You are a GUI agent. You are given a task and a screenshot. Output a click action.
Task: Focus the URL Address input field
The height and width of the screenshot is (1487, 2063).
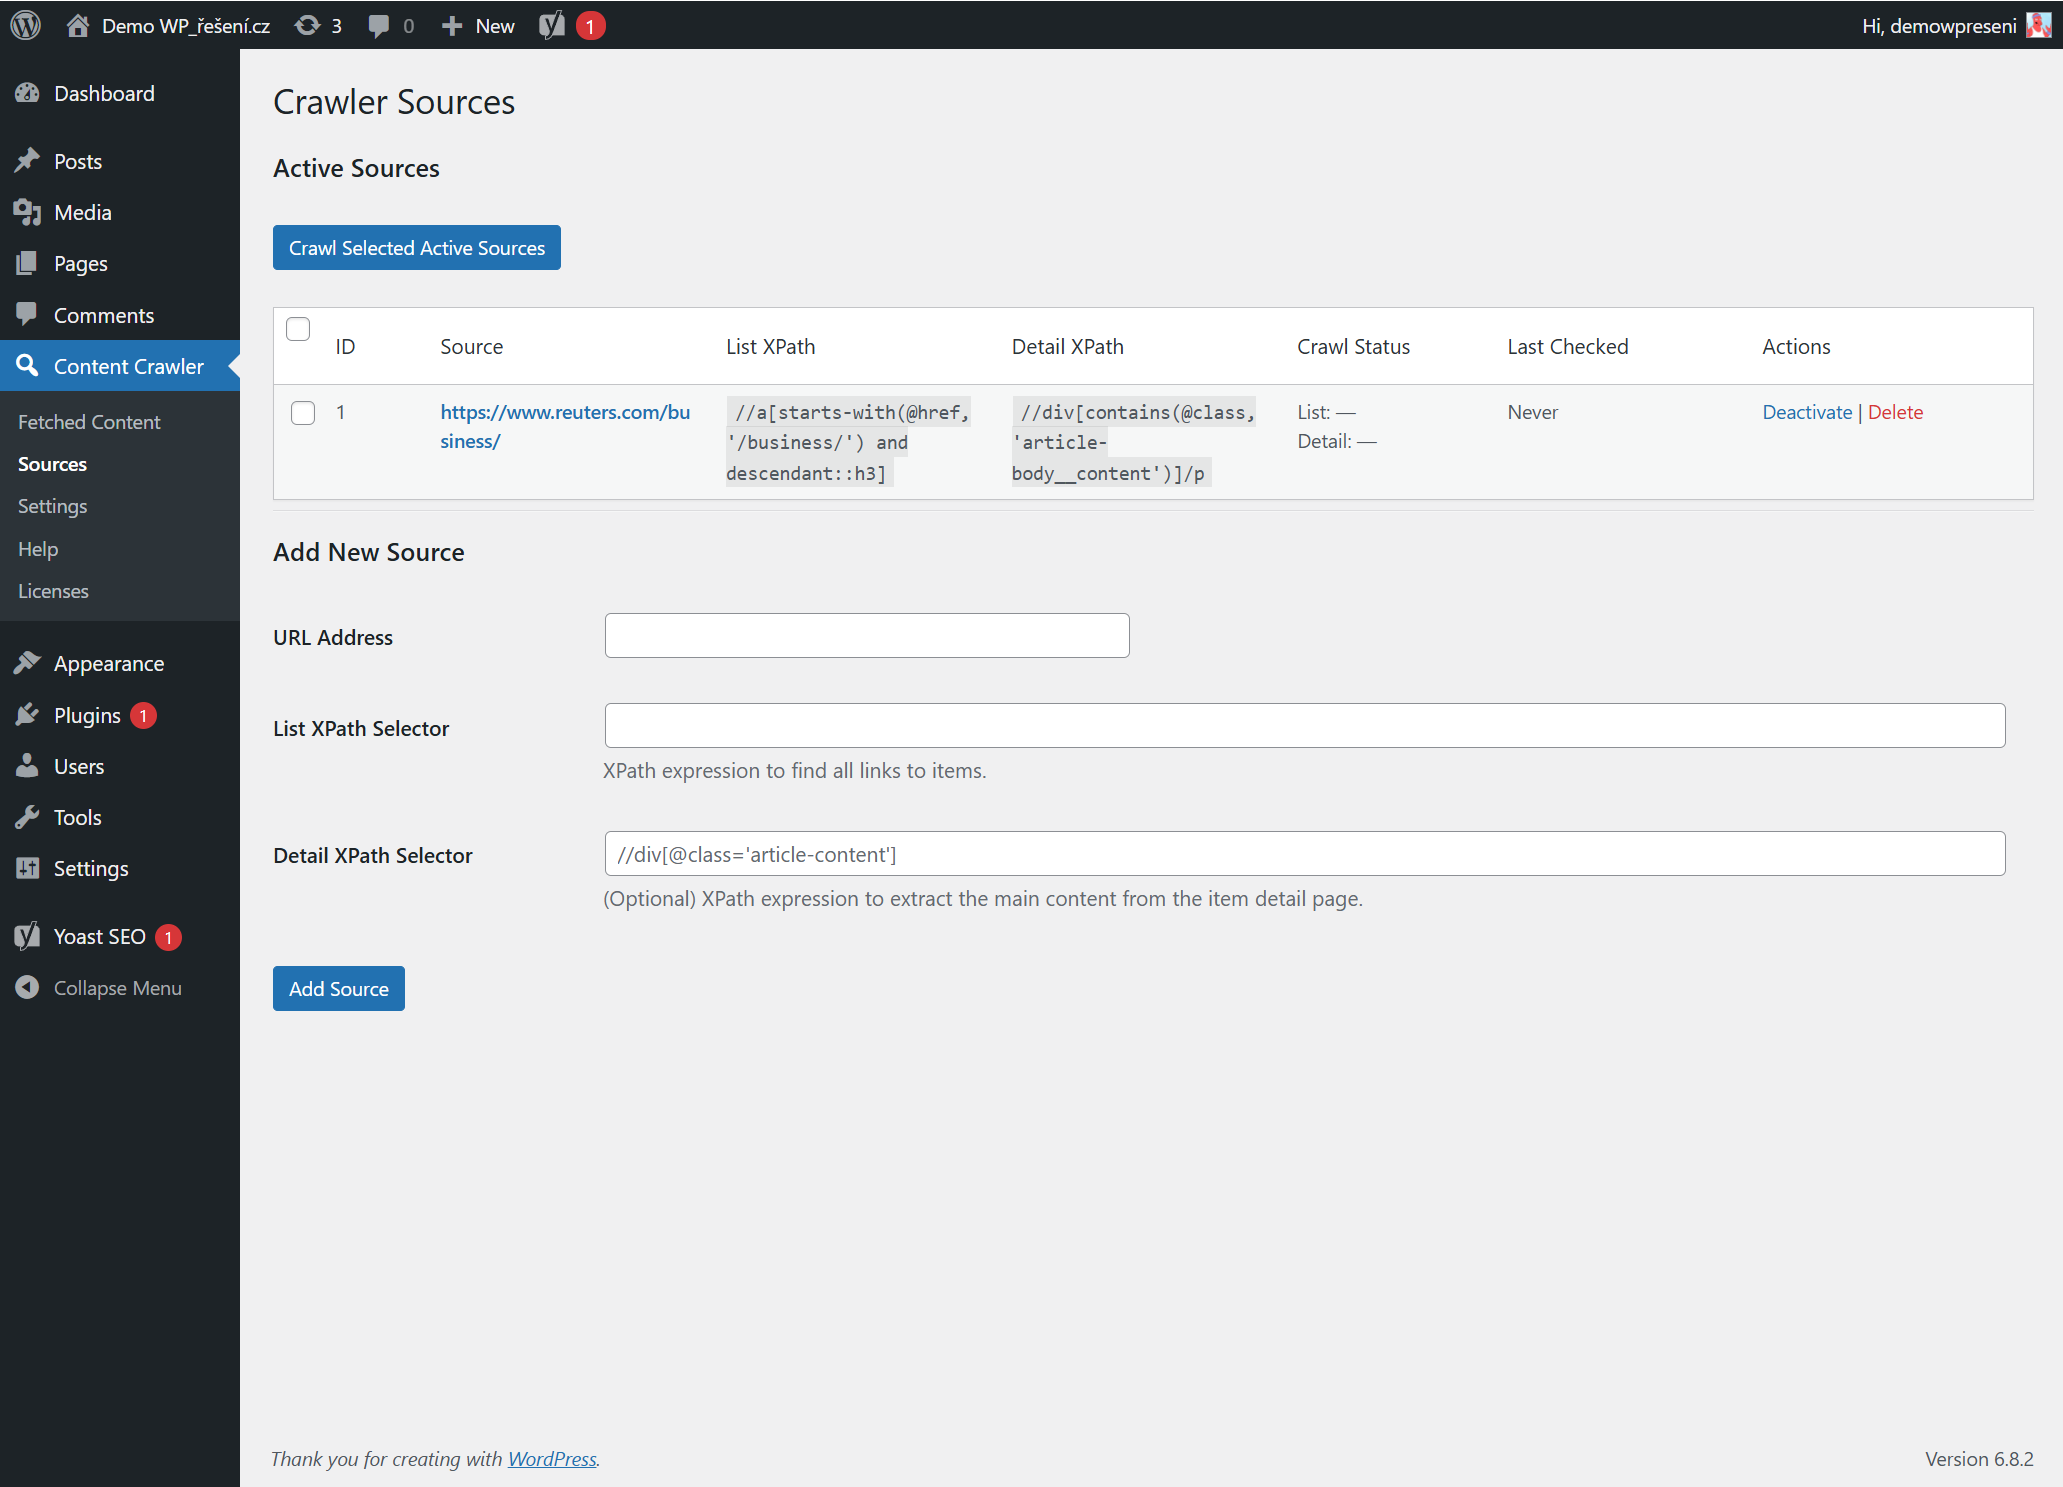point(867,636)
